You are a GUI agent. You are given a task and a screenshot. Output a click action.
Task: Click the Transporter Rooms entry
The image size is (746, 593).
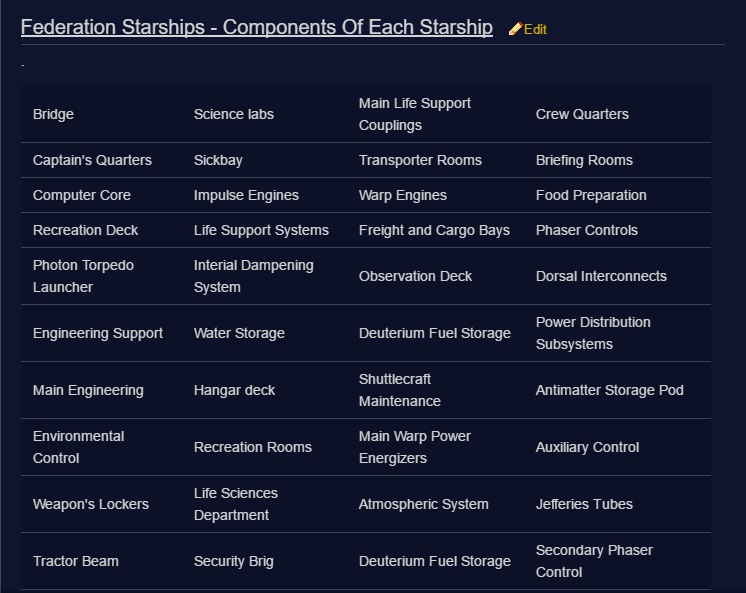pyautogui.click(x=420, y=160)
